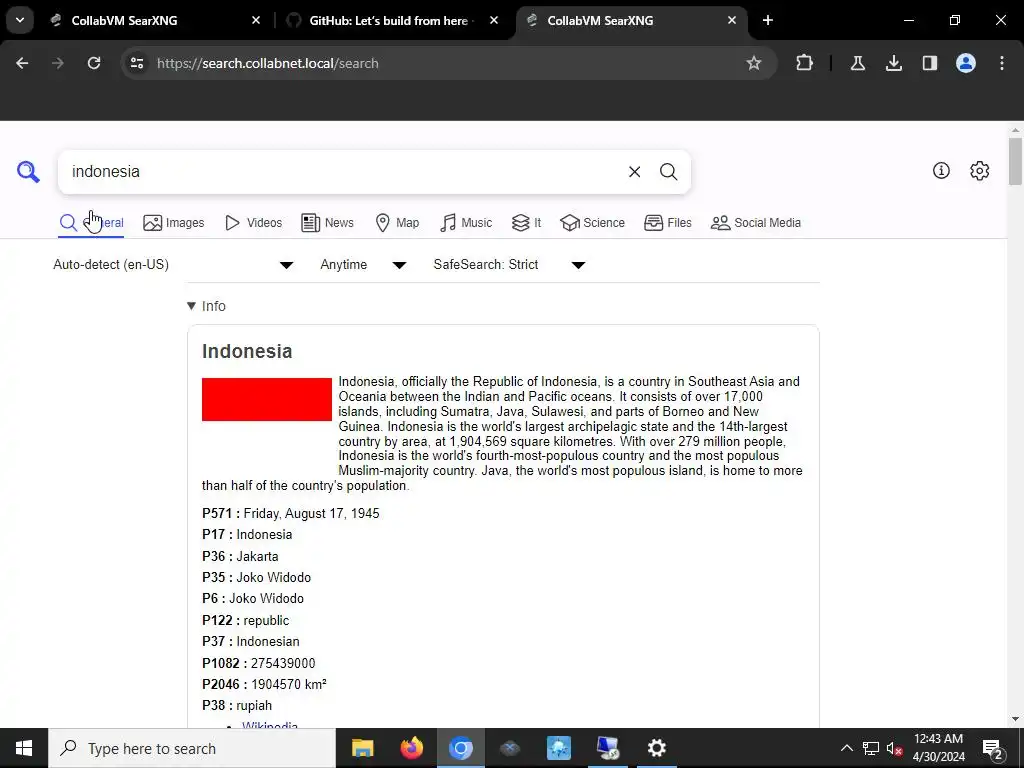The height and width of the screenshot is (768, 1024).
Task: Click the page vertical scrollbar thumb
Action: (x=1014, y=161)
